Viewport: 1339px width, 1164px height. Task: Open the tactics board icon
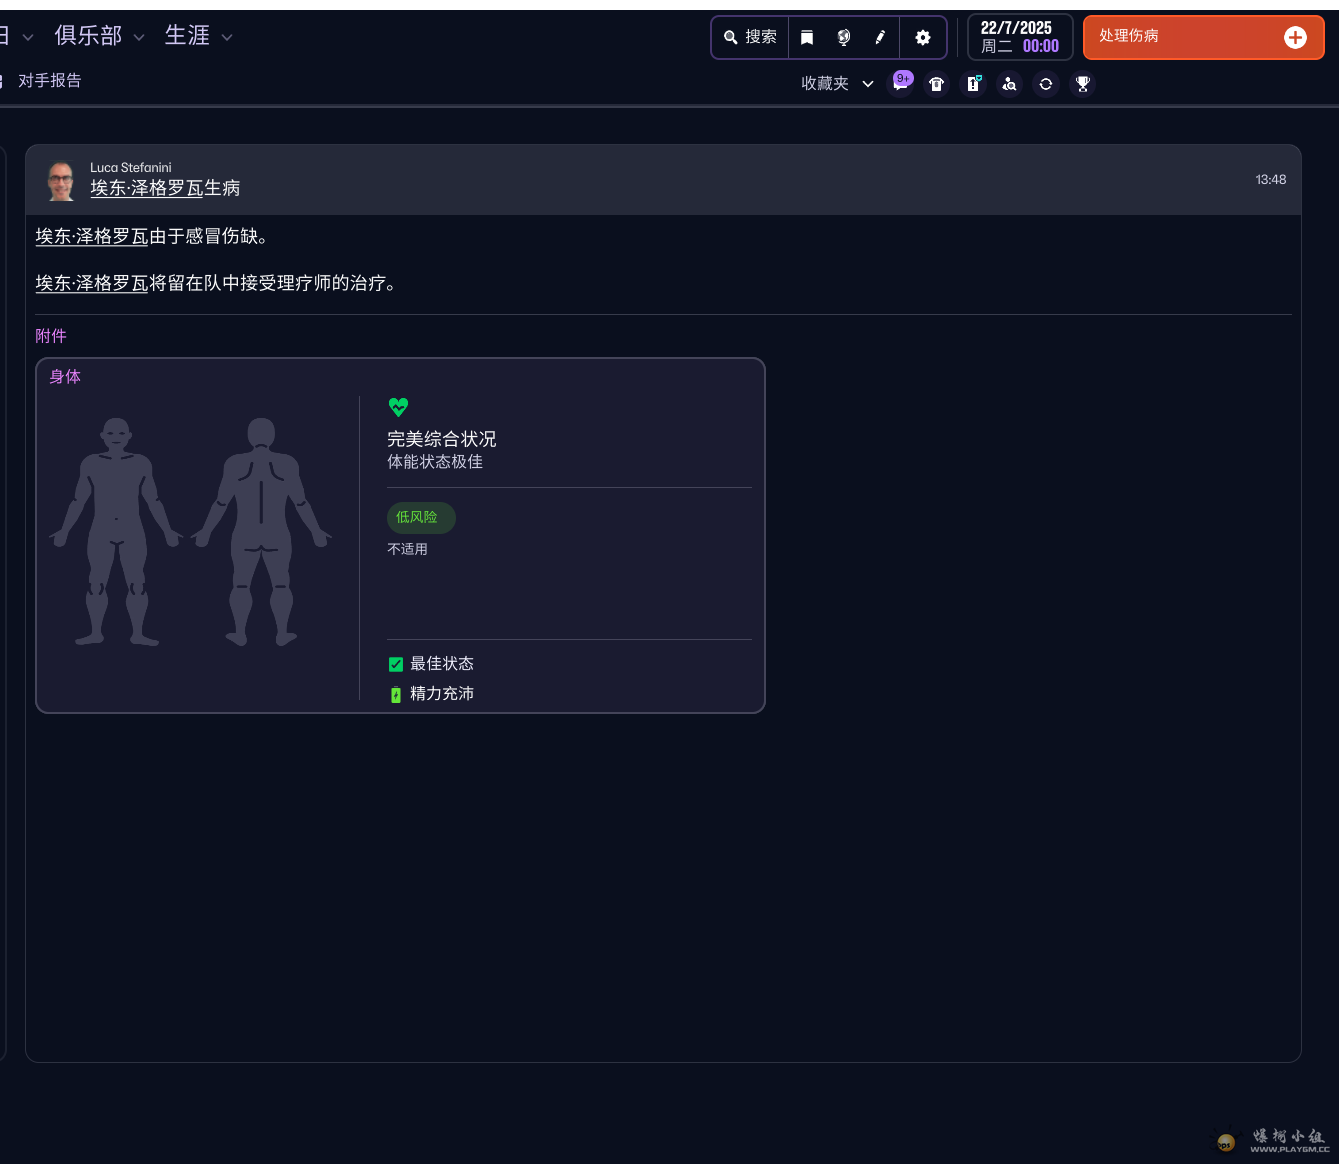[x=973, y=84]
